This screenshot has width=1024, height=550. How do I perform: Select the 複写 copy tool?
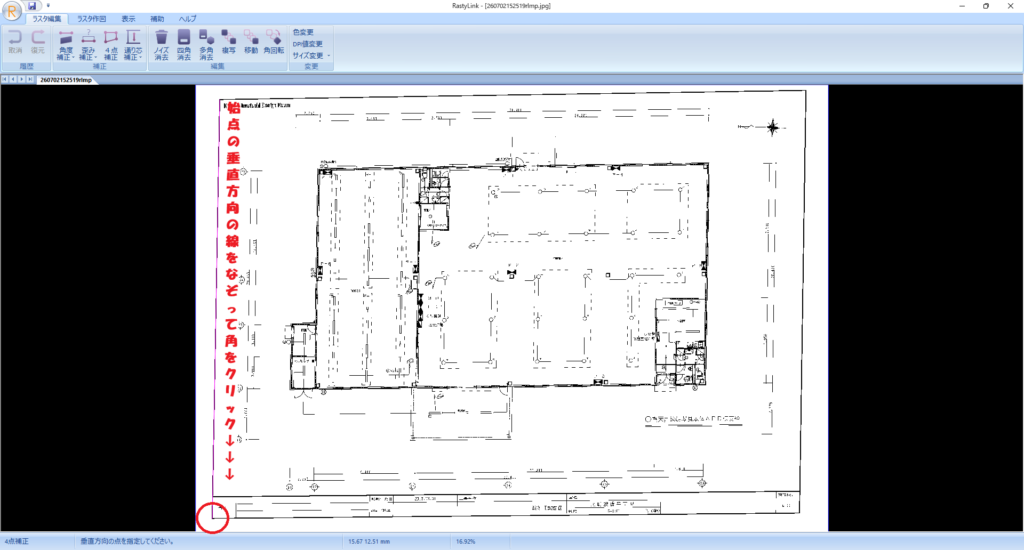coord(229,42)
